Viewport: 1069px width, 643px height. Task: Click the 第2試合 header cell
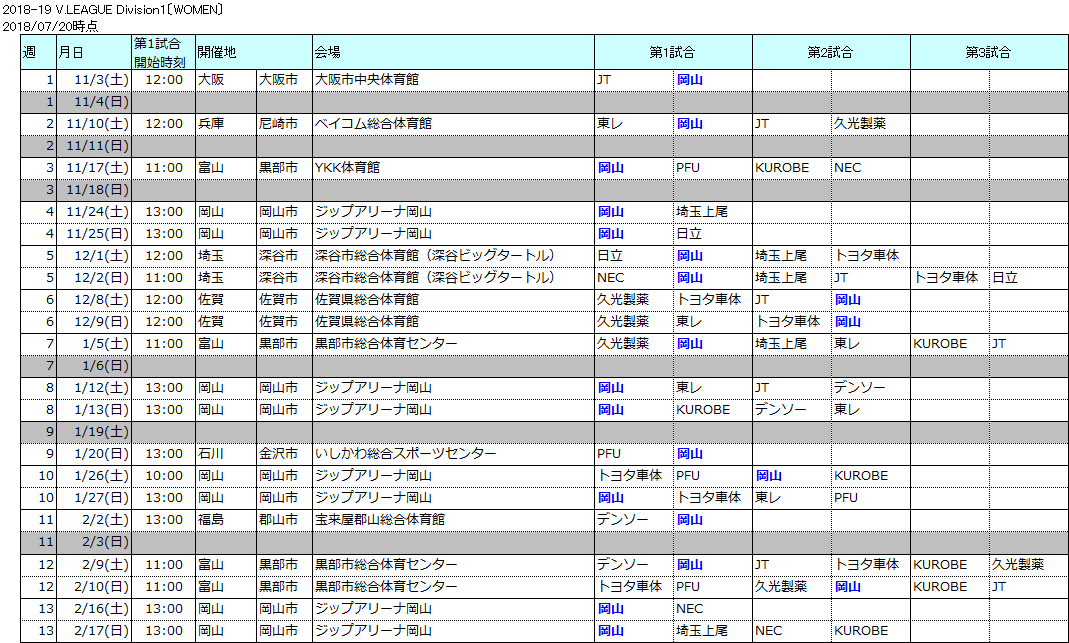(x=830, y=52)
